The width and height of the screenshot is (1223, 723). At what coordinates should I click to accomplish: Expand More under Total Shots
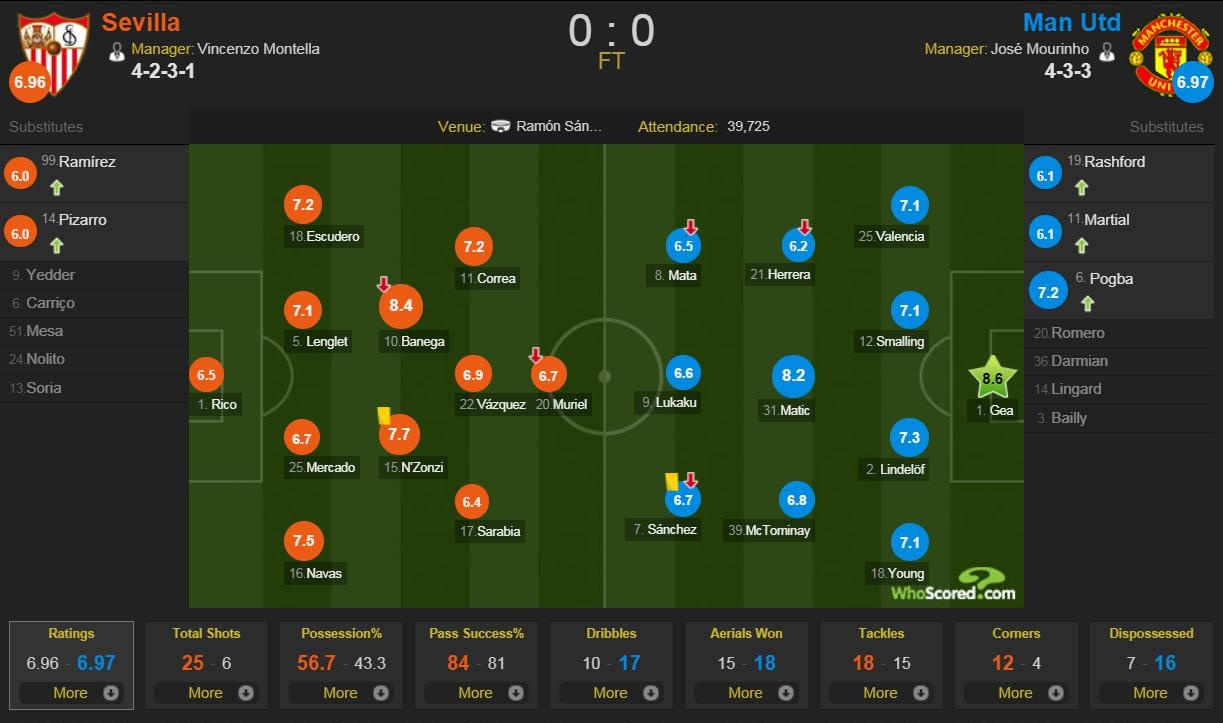(x=206, y=693)
